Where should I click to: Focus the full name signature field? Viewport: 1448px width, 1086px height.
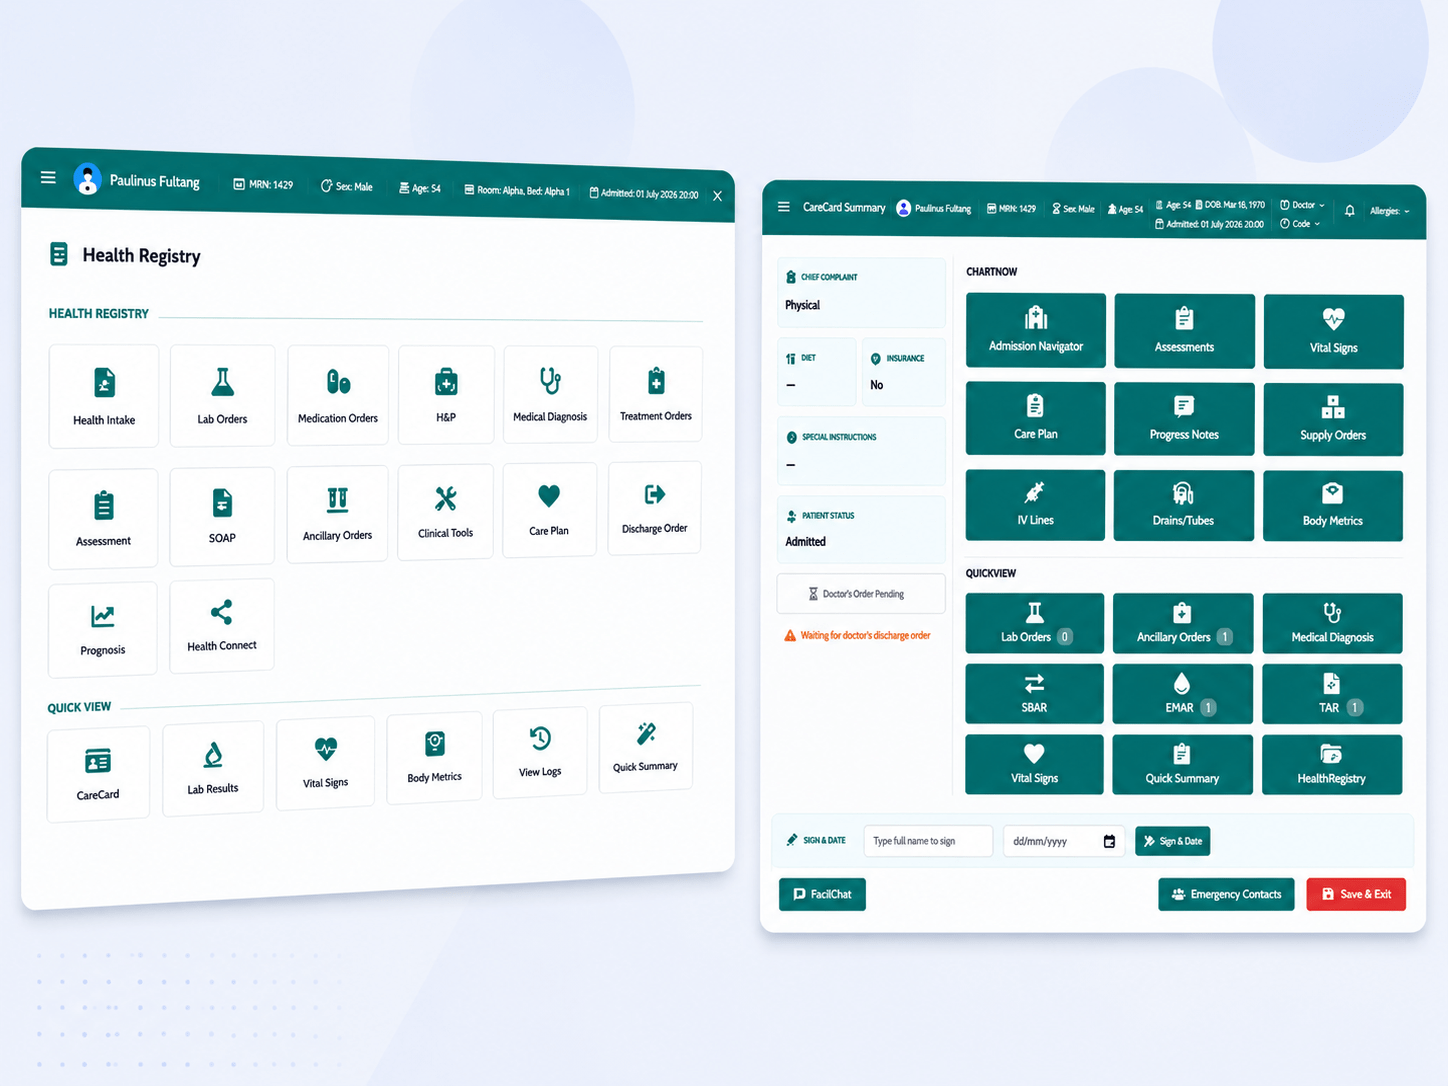point(928,841)
